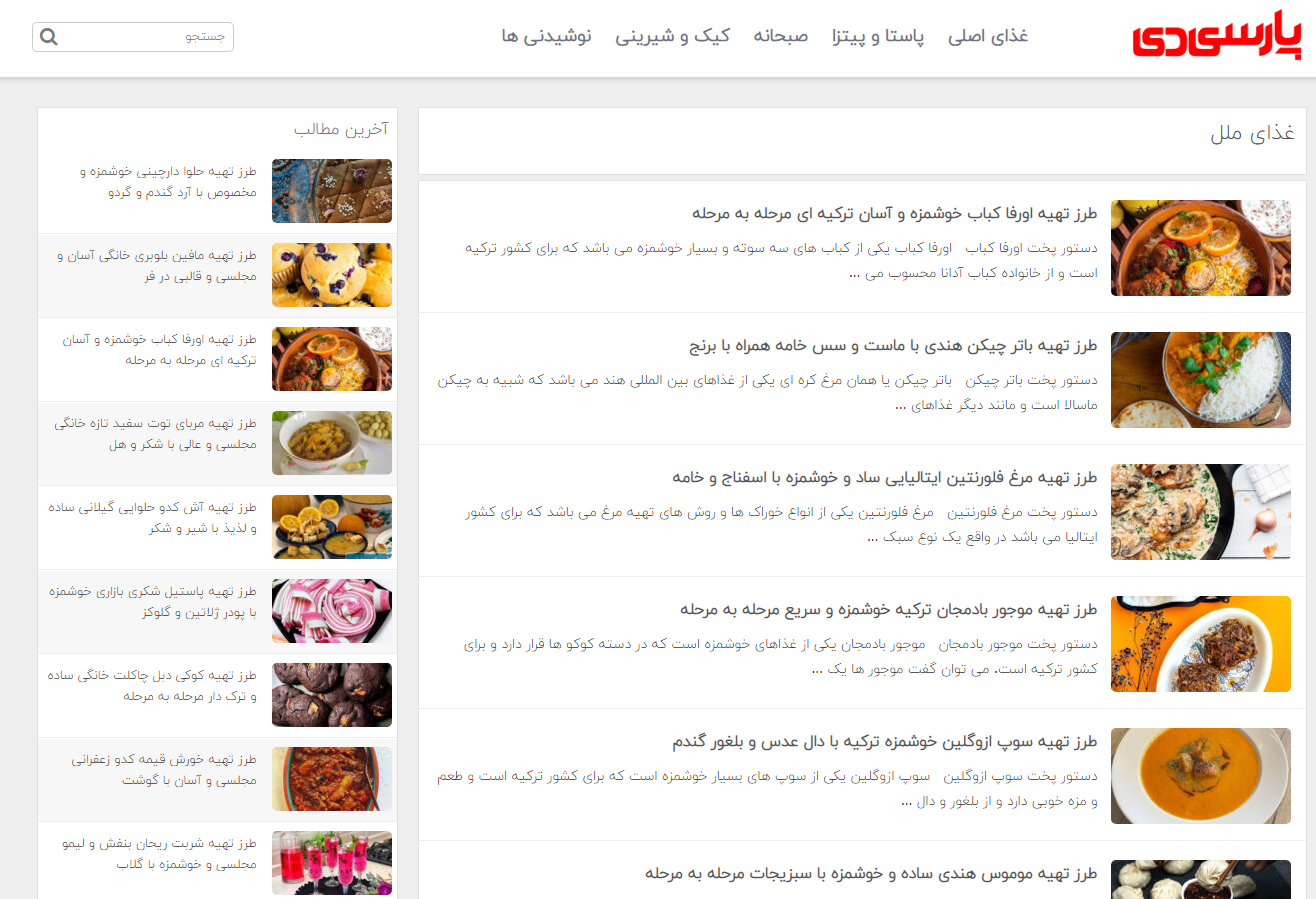
Task: Click the موجور بادمجان thumbnail image
Action: click(1201, 644)
